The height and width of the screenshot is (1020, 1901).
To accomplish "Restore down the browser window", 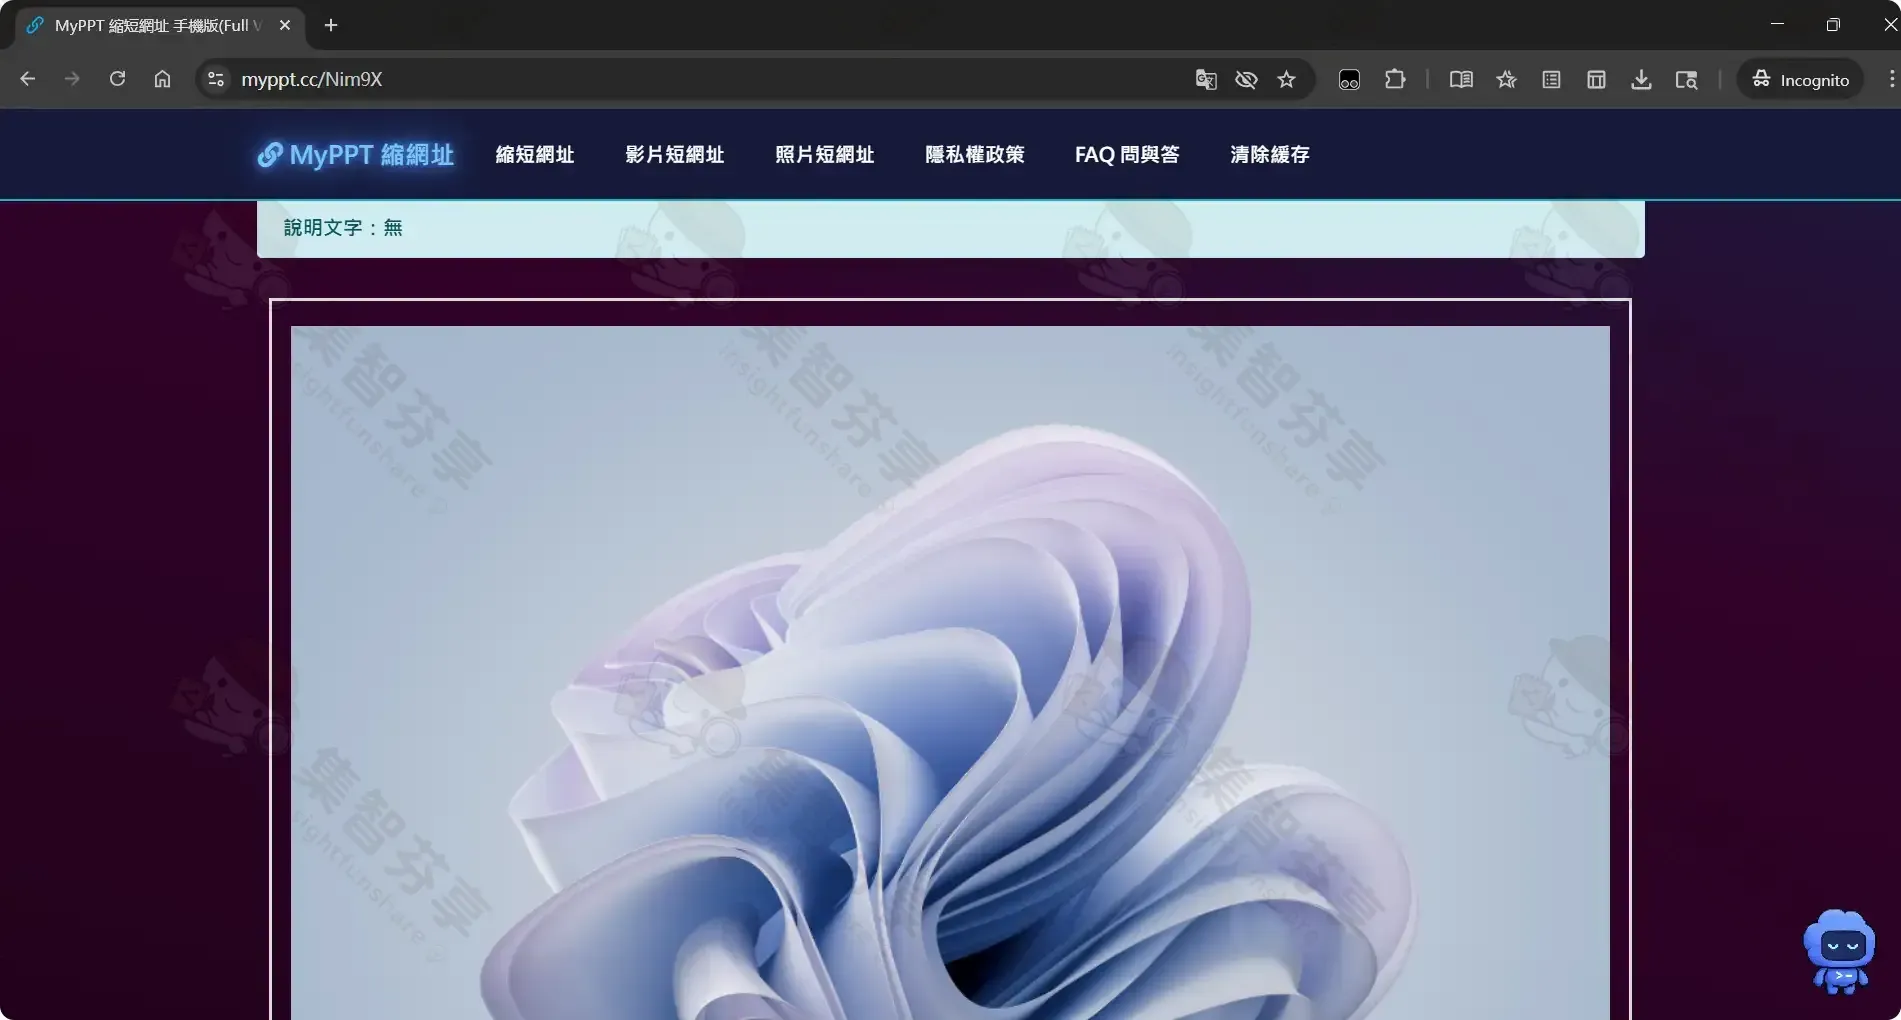I will coord(1833,24).
